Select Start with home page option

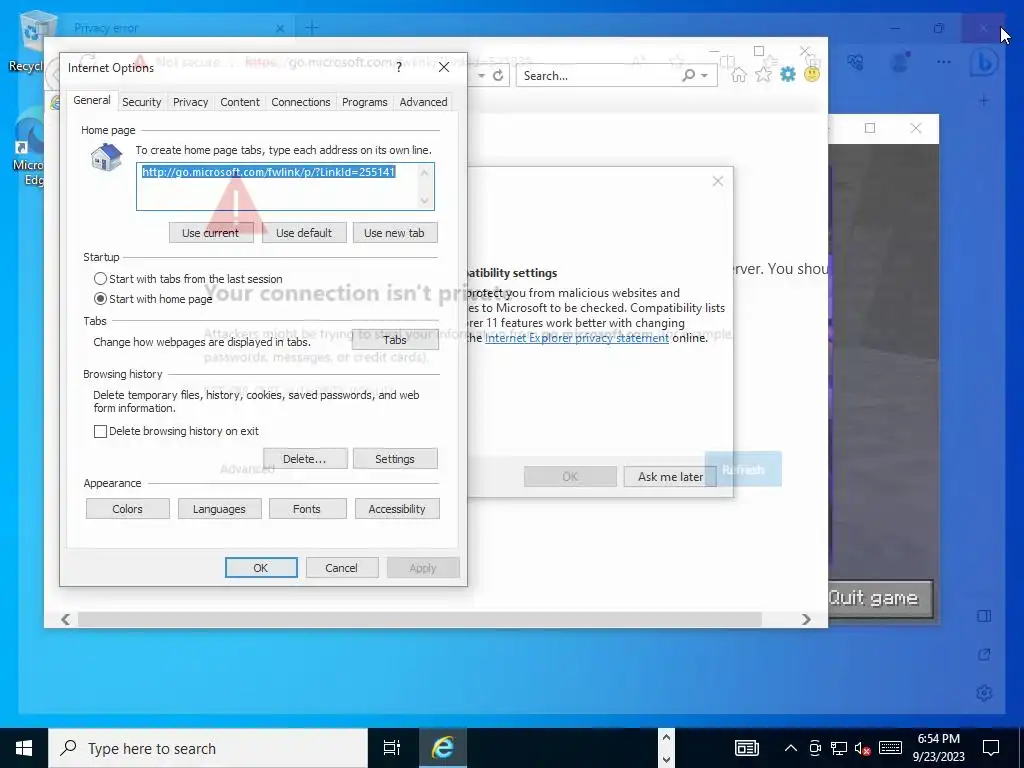(153, 298)
